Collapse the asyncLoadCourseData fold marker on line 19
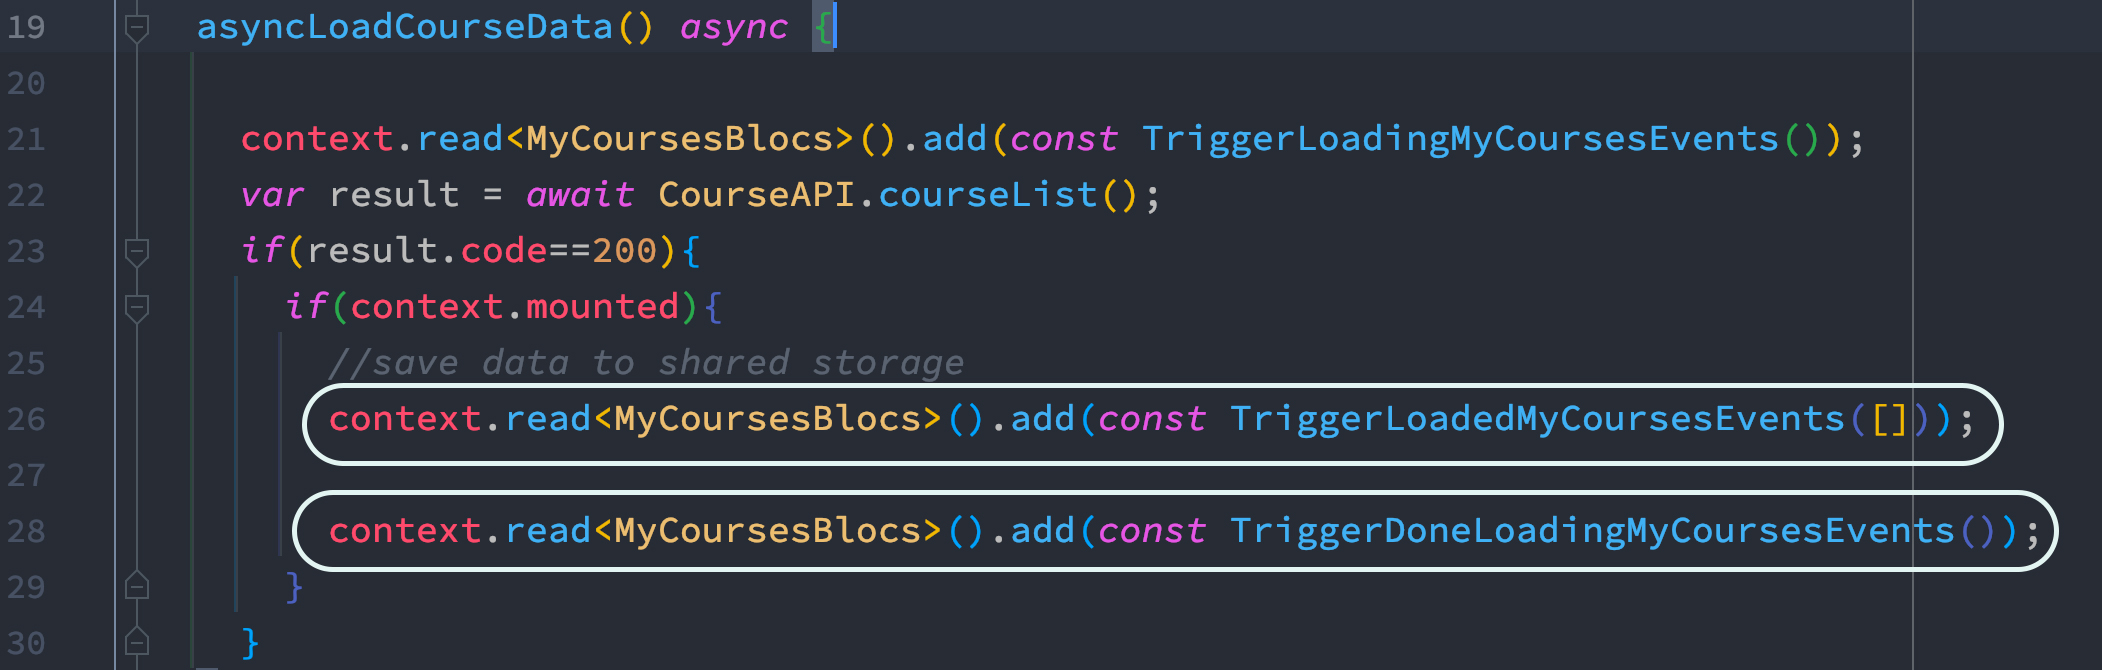 tap(137, 28)
